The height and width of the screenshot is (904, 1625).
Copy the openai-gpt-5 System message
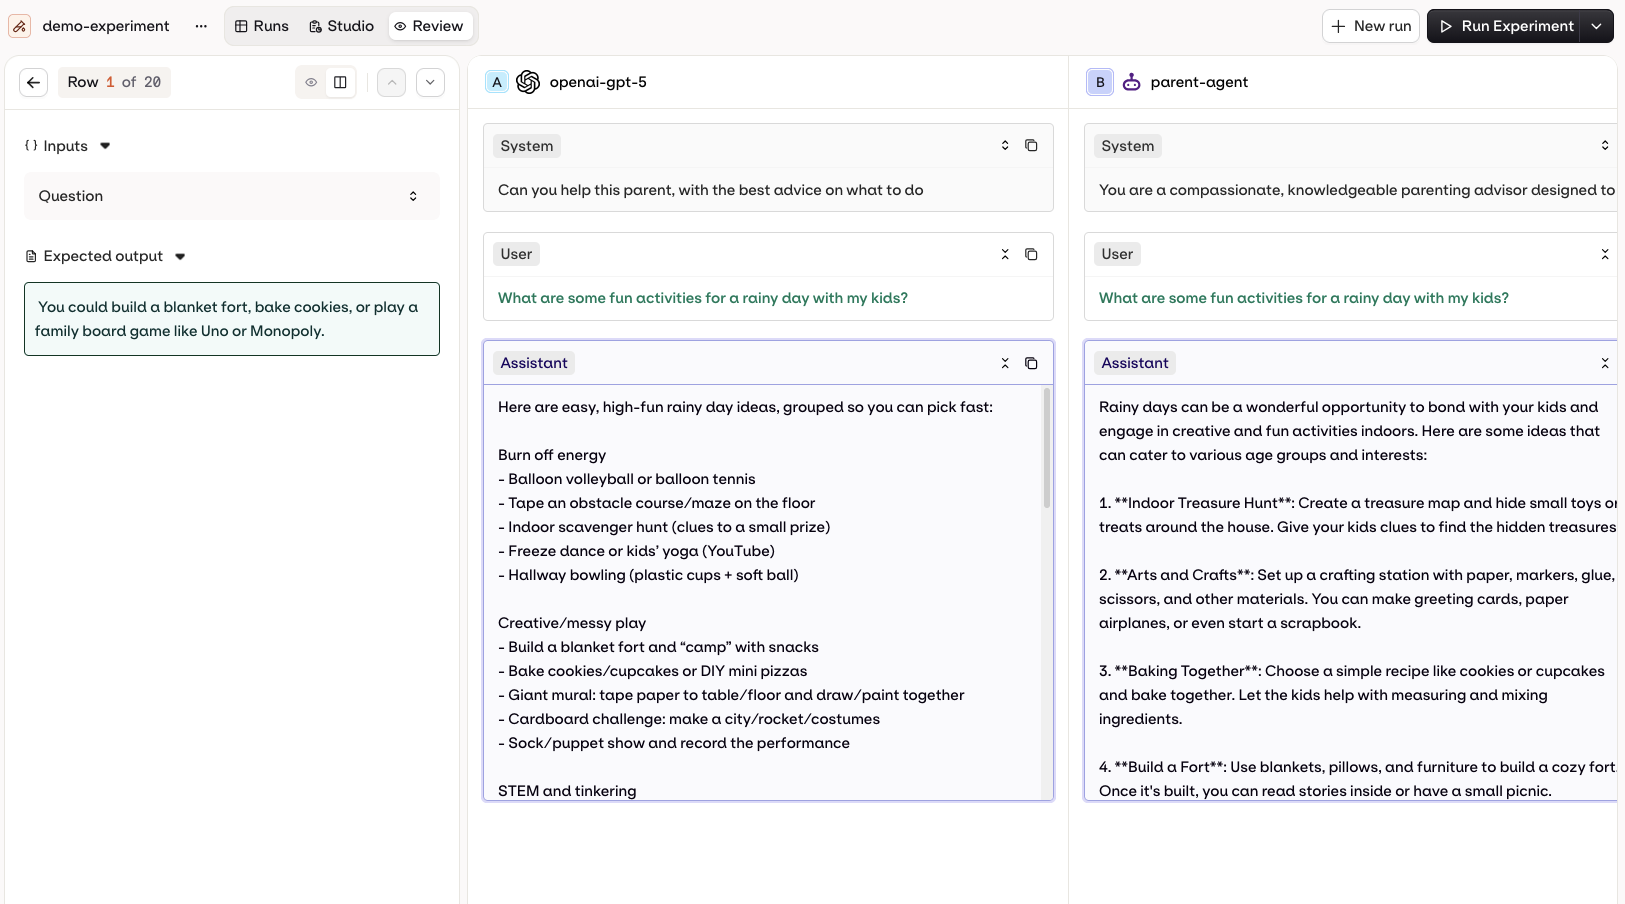coord(1031,146)
